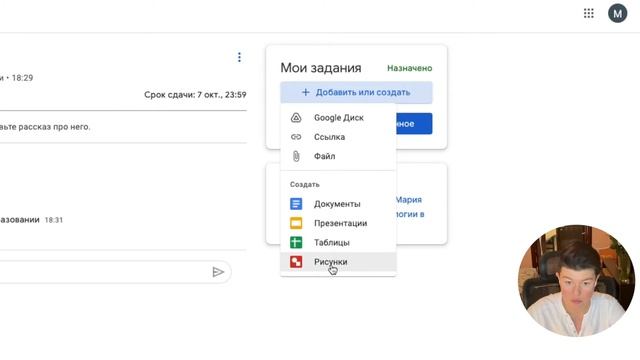
Task: Click the webcam presenter thumbnail
Action: coord(576,280)
